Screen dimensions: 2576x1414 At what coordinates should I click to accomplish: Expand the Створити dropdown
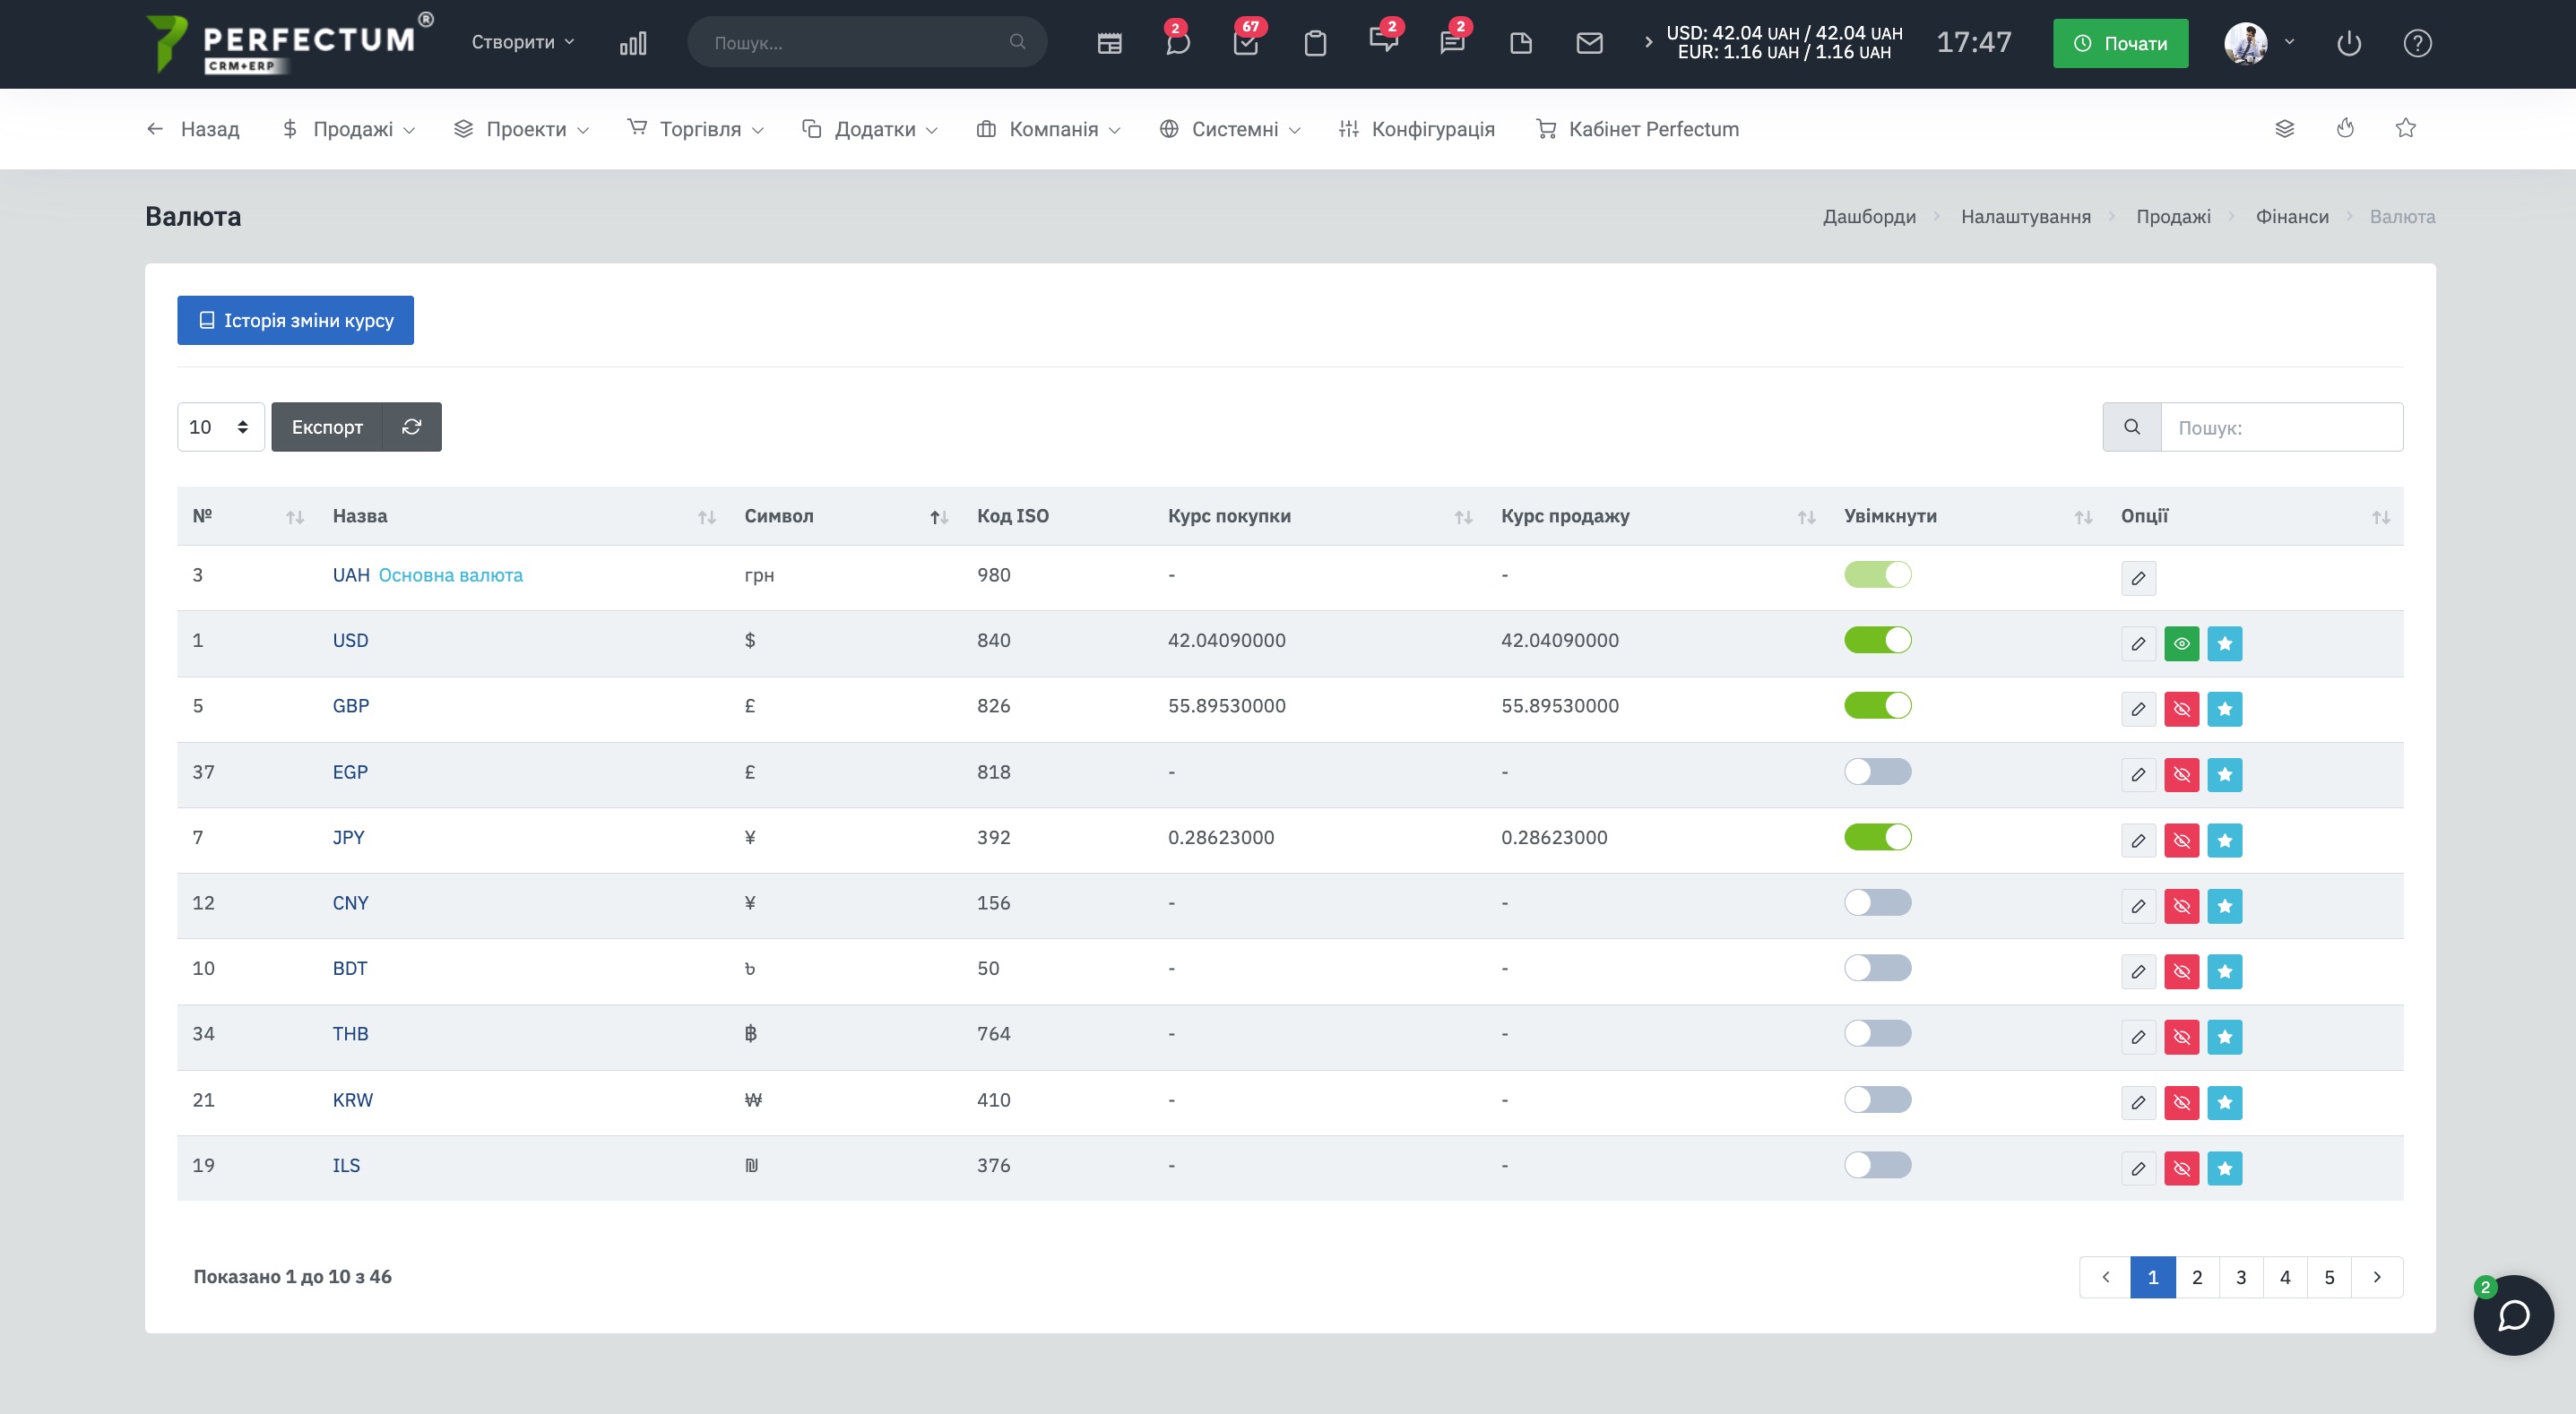(522, 42)
